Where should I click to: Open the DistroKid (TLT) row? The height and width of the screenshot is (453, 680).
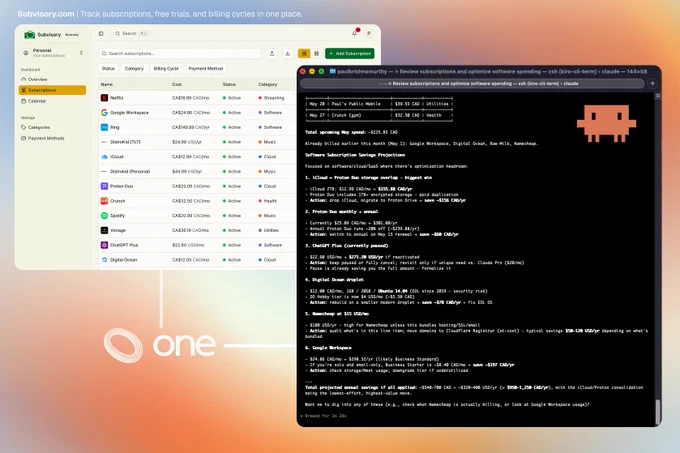click(x=197, y=142)
